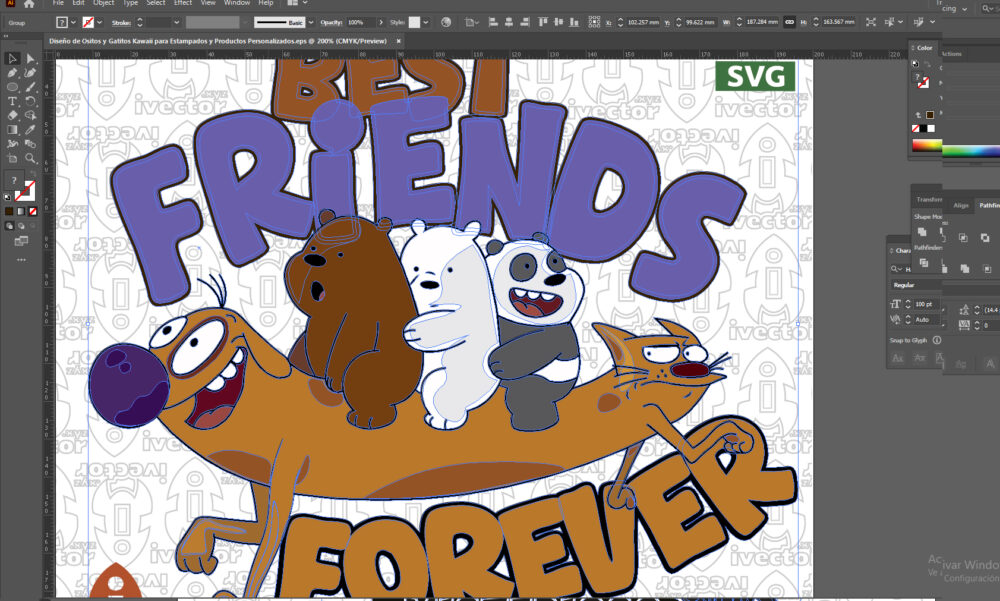Click Width value field
The image size is (1000, 601).
761,22
